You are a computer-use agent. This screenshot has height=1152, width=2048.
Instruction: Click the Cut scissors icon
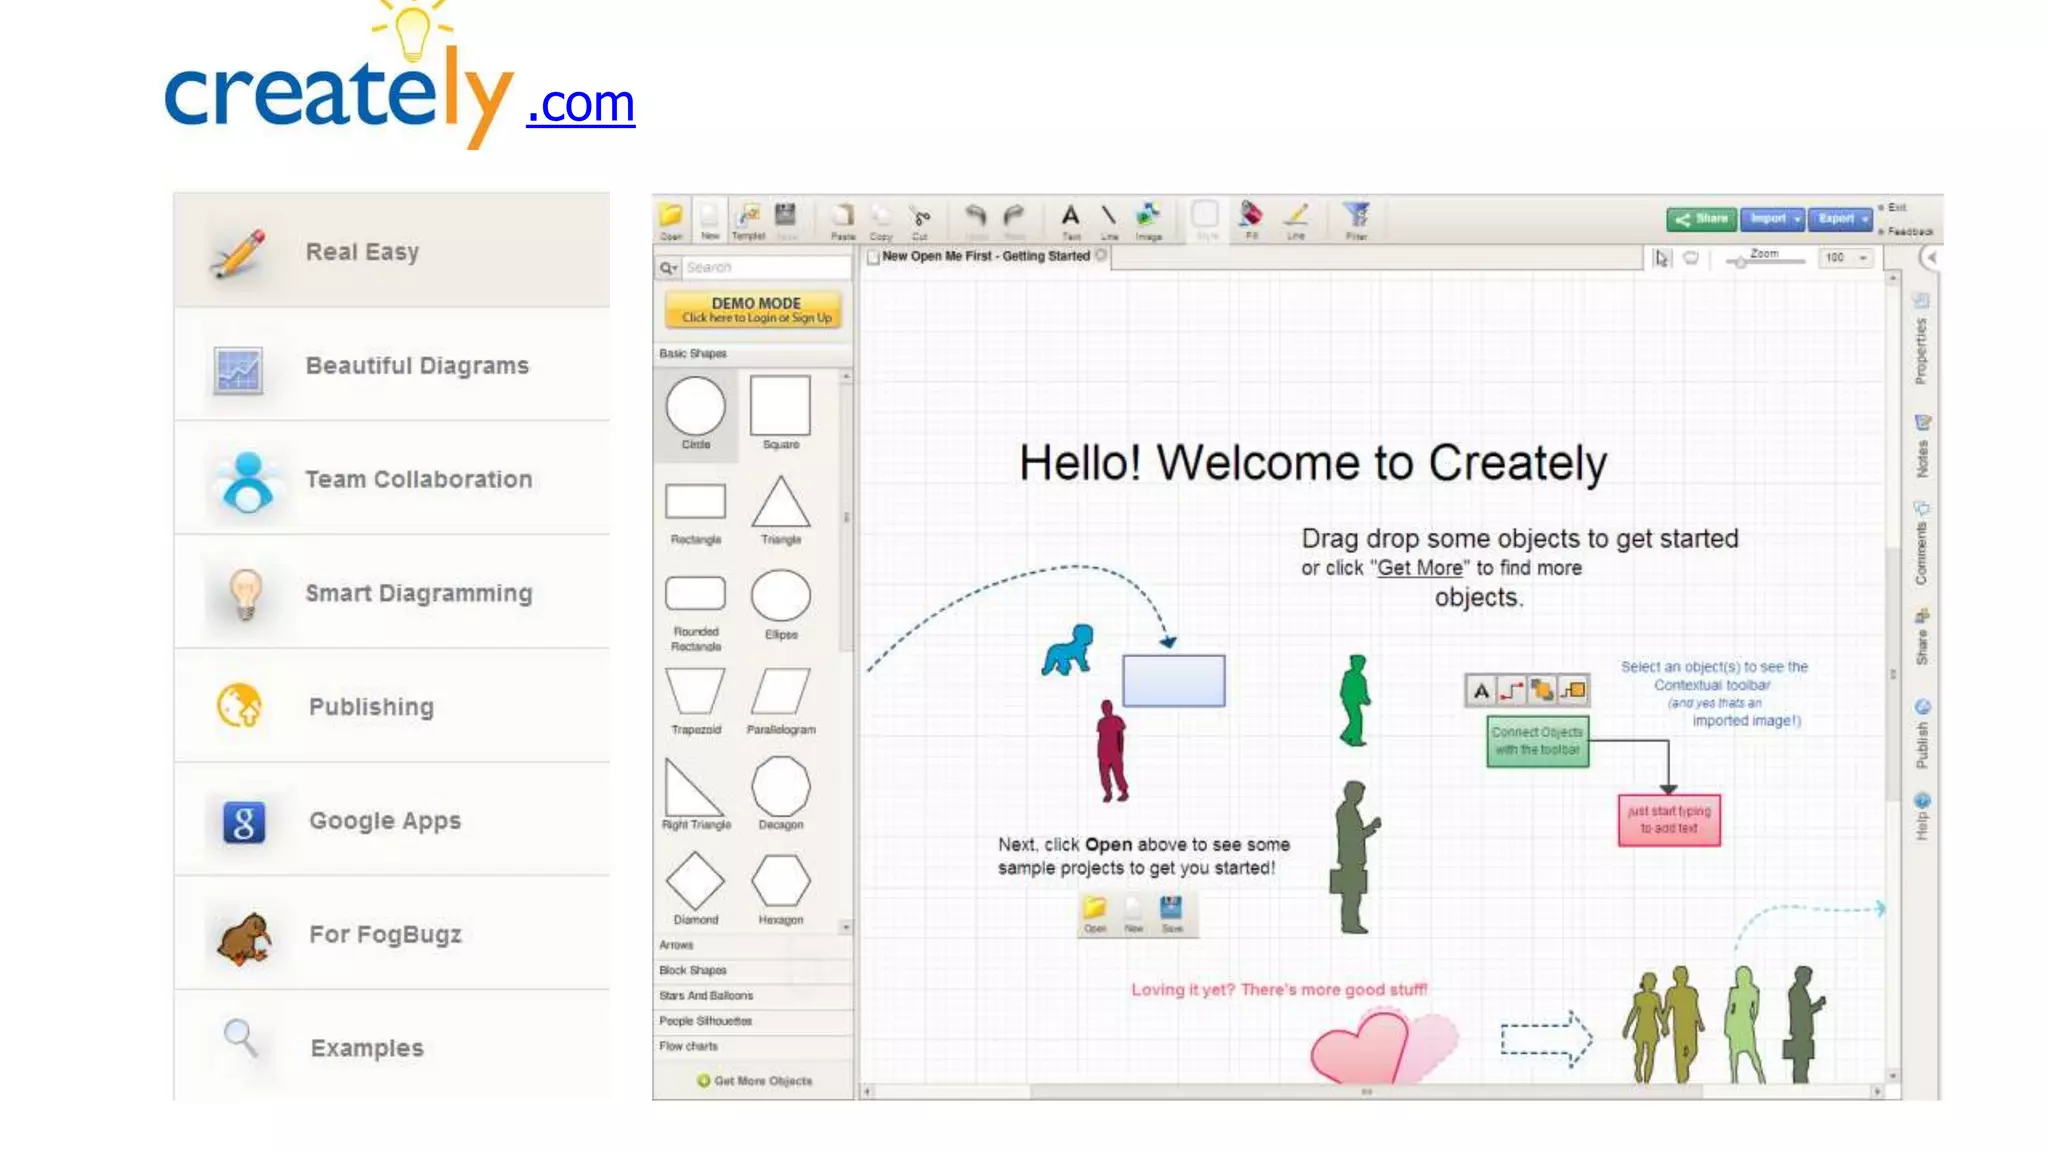[x=920, y=217]
